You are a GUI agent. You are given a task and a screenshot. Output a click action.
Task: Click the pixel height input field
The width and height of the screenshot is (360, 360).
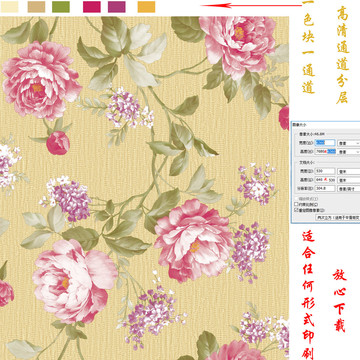pyautogui.click(x=325, y=151)
